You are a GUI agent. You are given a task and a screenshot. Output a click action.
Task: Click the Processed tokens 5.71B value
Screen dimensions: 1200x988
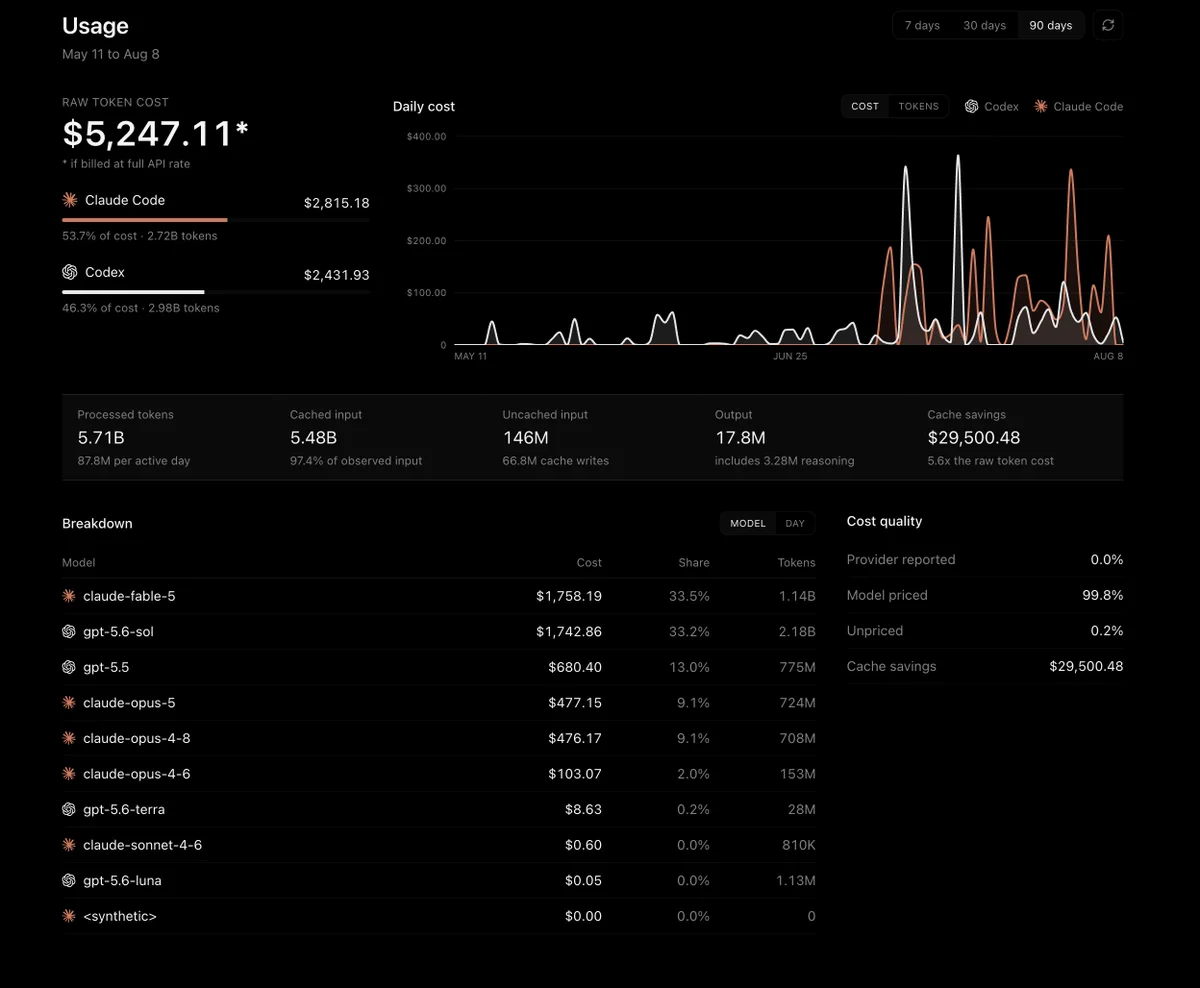click(101, 438)
